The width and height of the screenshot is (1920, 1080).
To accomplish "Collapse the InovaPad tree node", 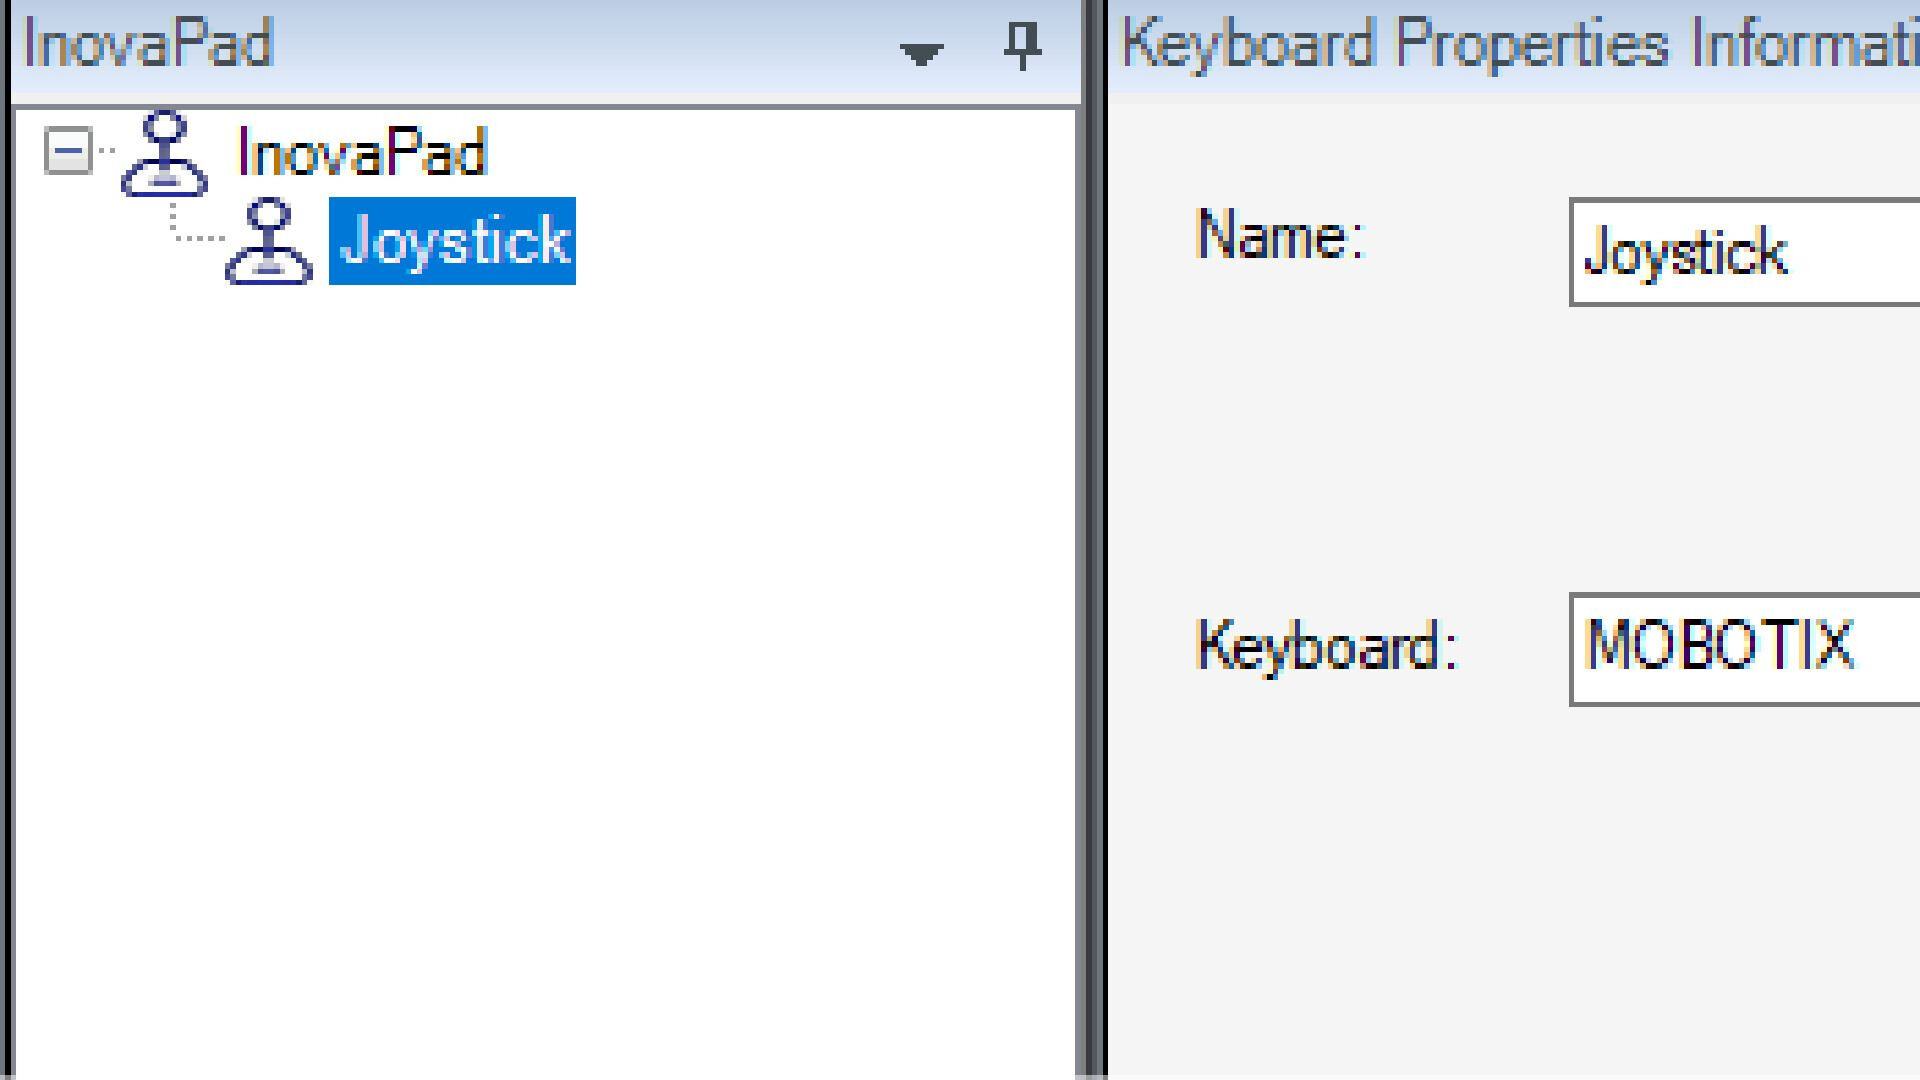I will [68, 152].
